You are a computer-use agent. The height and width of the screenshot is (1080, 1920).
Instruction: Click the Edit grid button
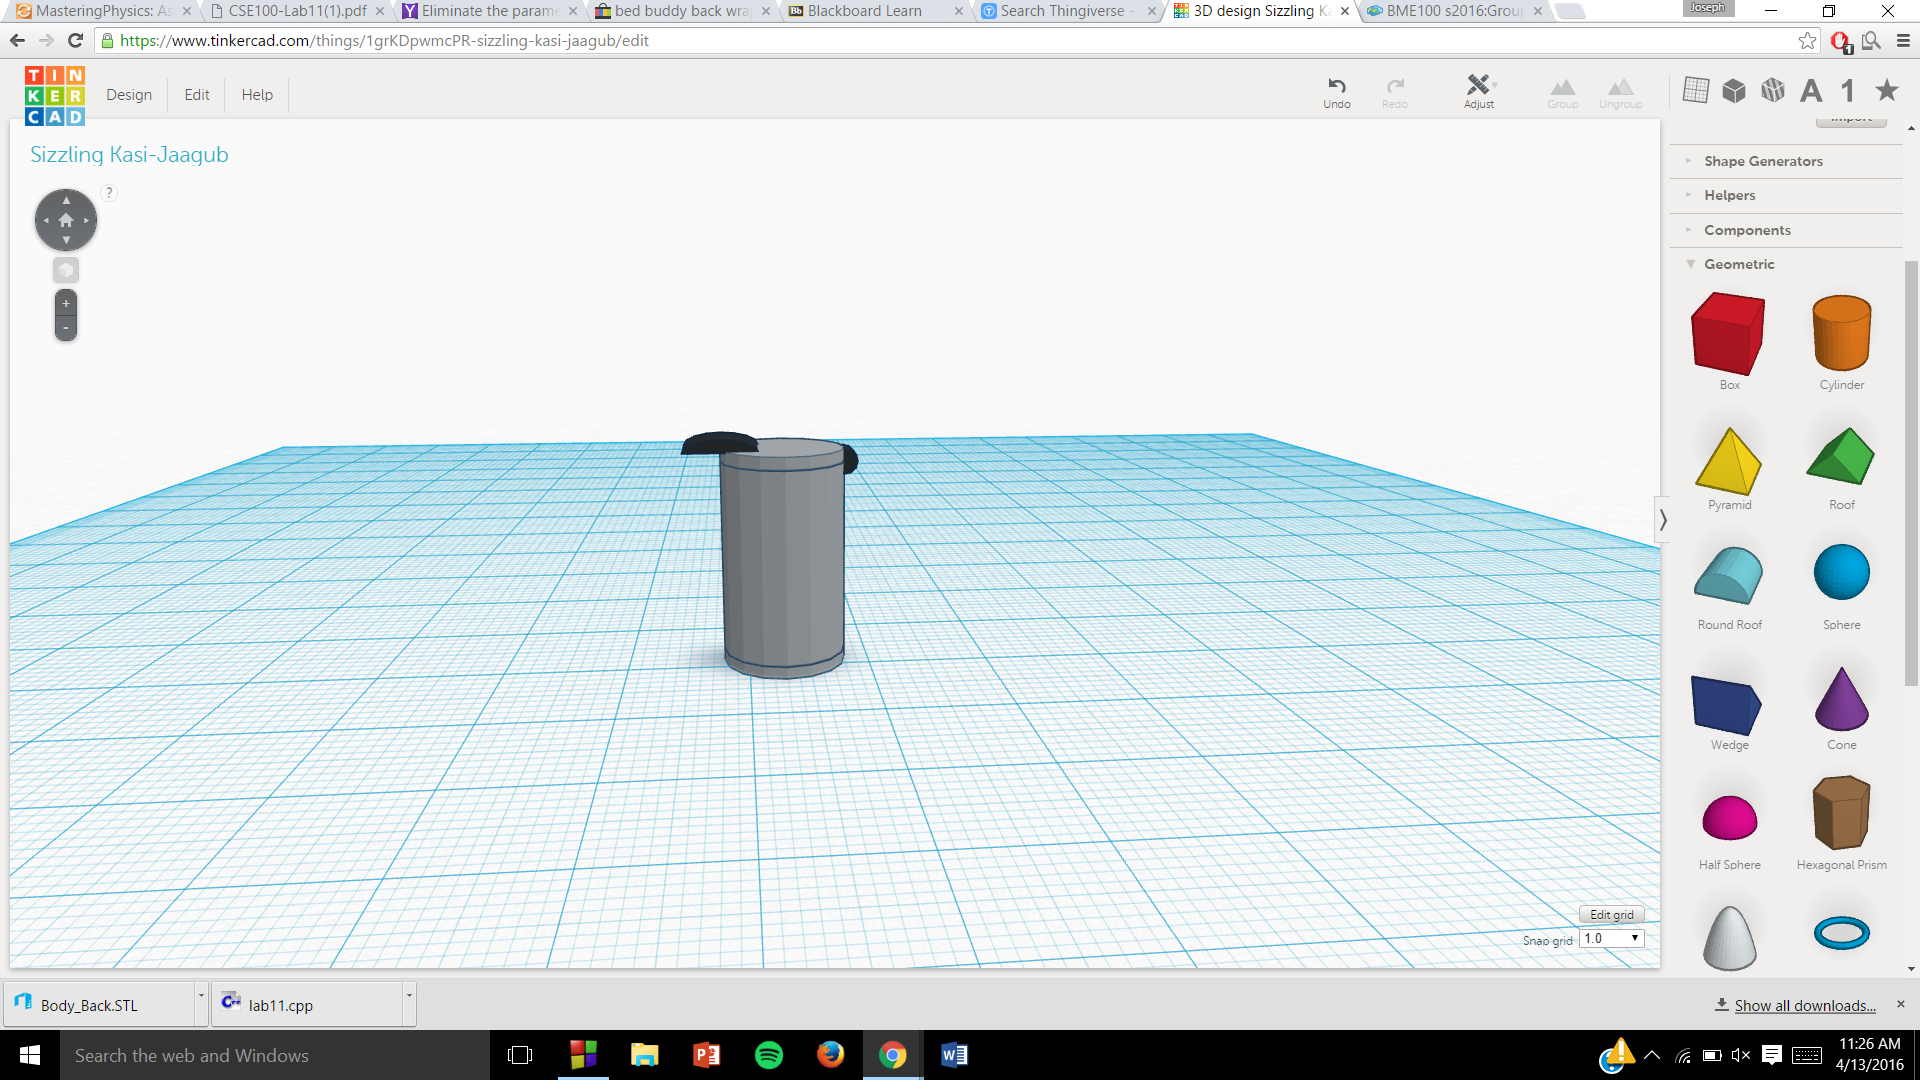[1611, 915]
